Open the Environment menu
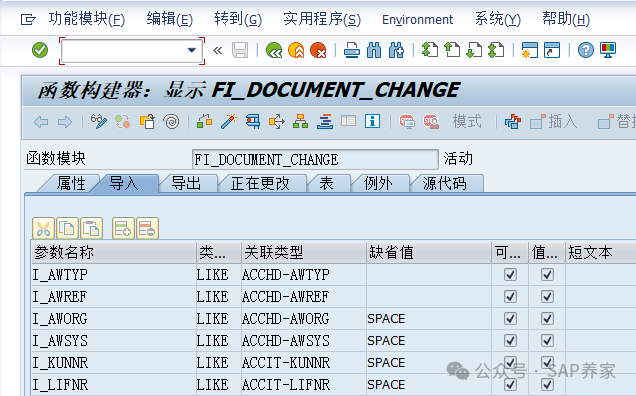 pyautogui.click(x=417, y=19)
